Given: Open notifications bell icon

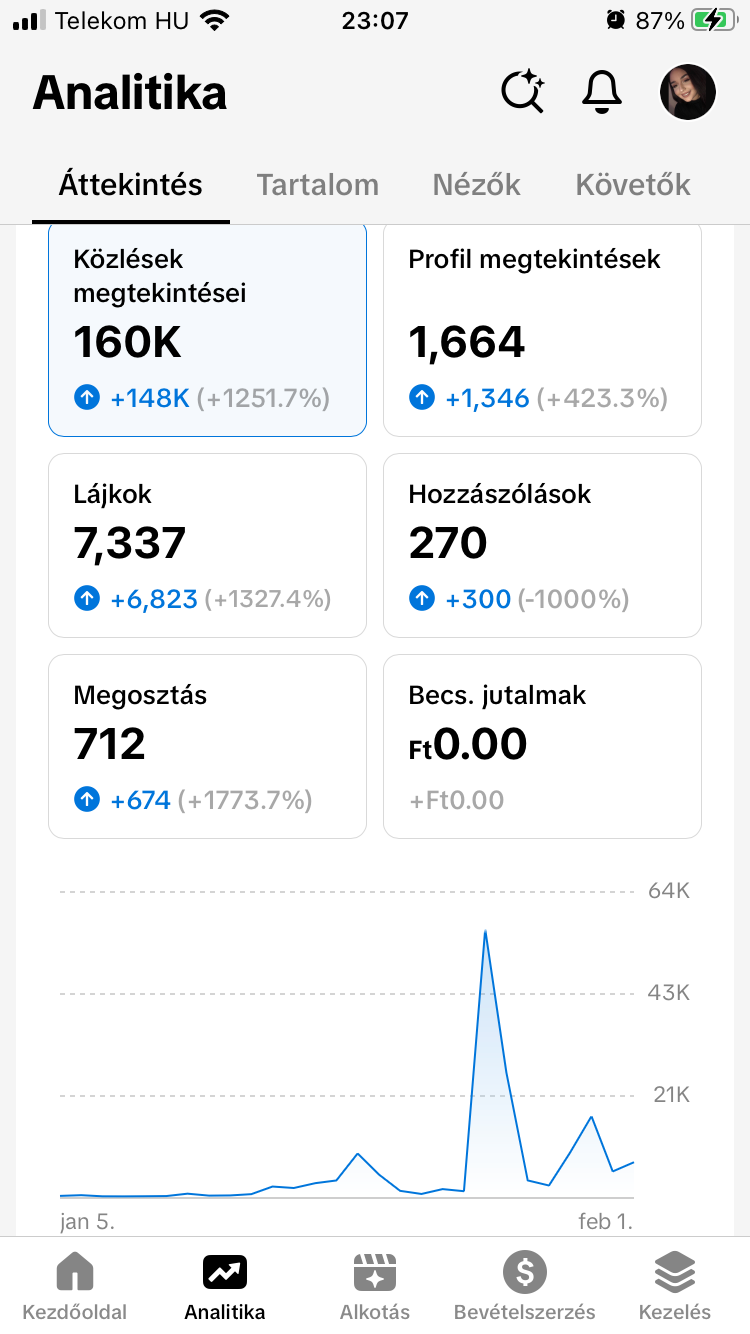Looking at the screenshot, I should point(602,93).
